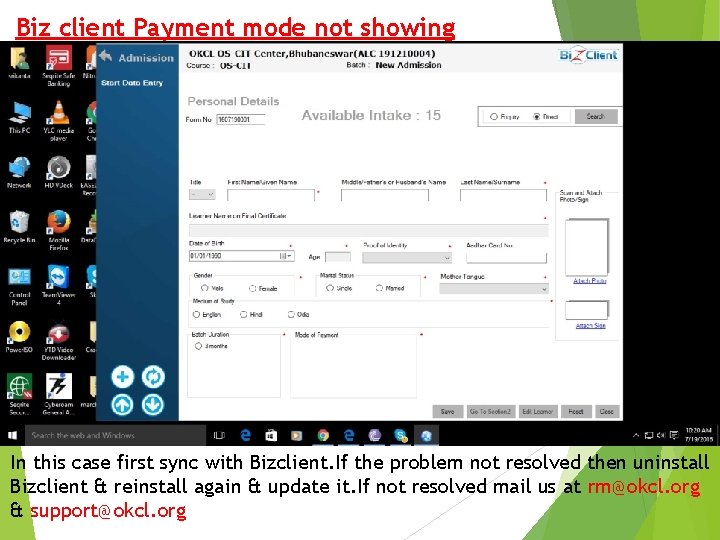Click the Windows Start button
The height and width of the screenshot is (540, 720).
12,435
